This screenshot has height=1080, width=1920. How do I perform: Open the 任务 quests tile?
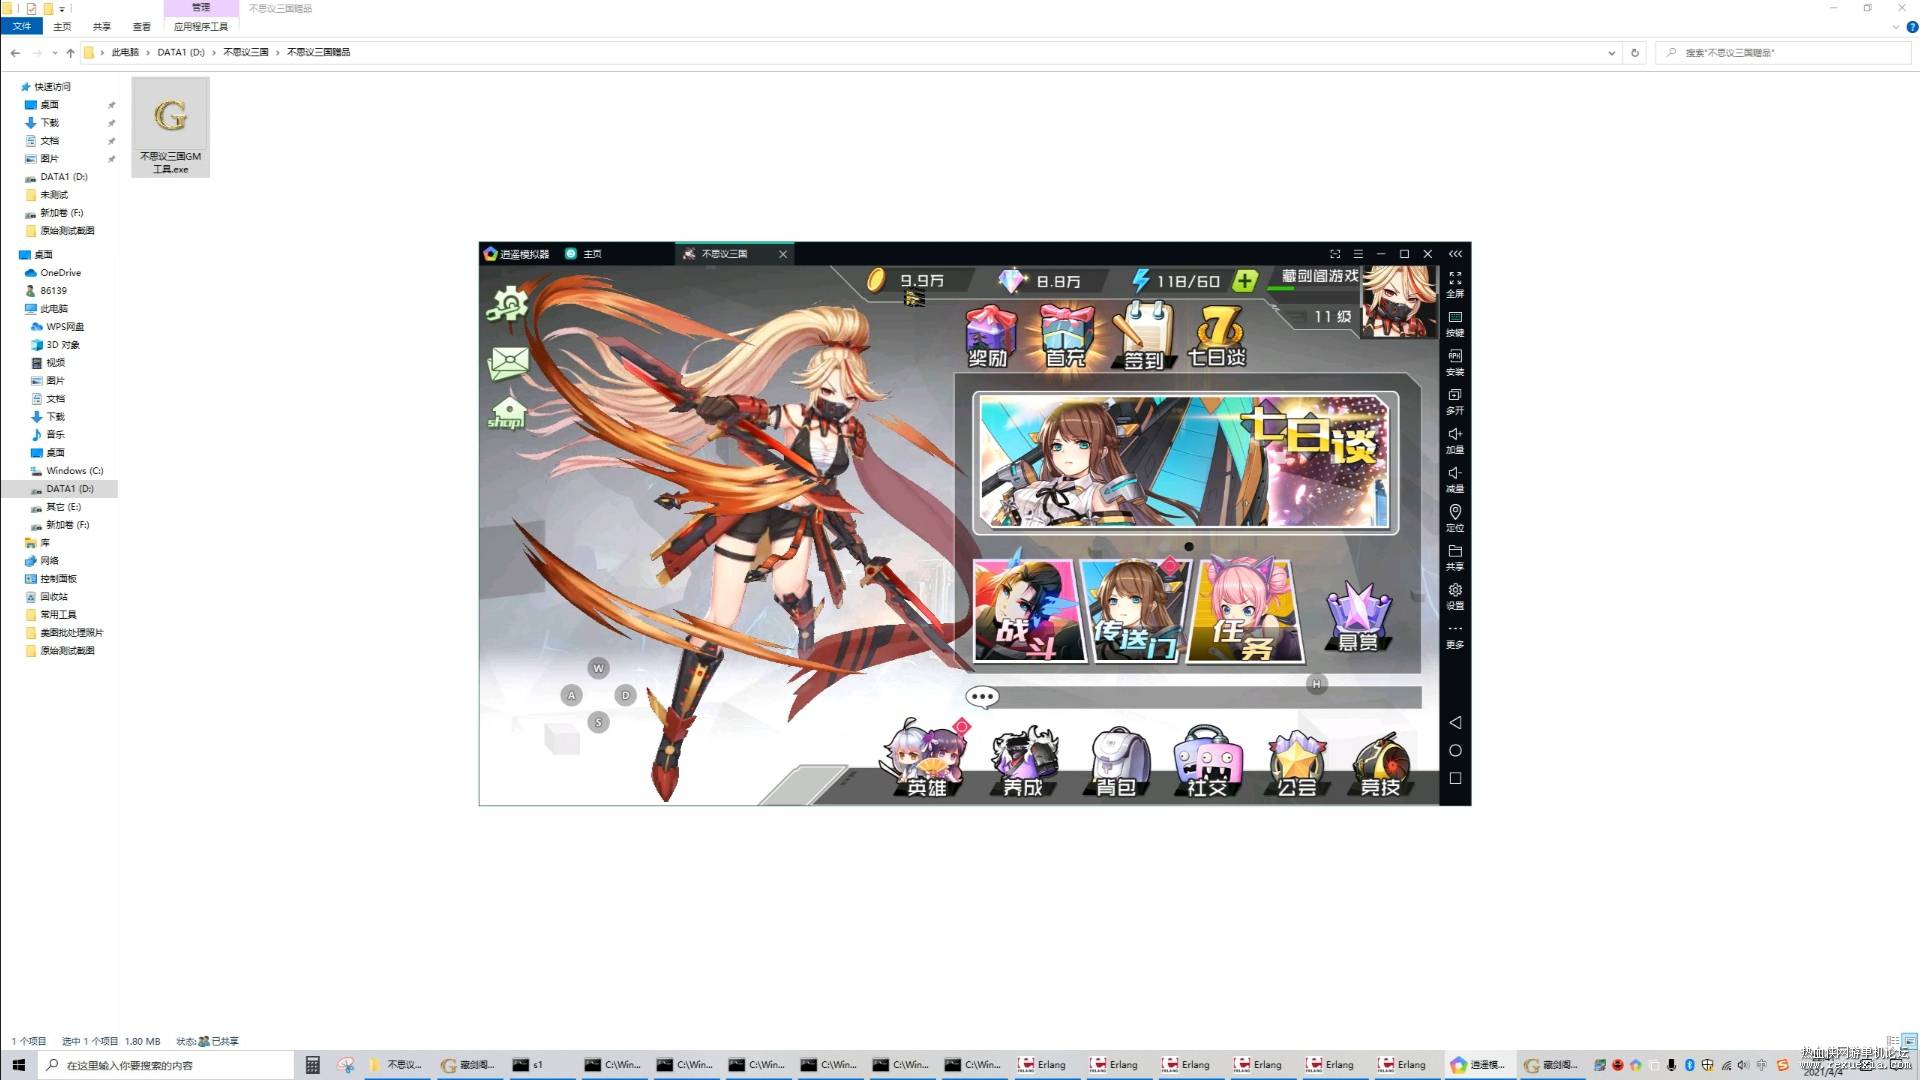click(x=1247, y=611)
